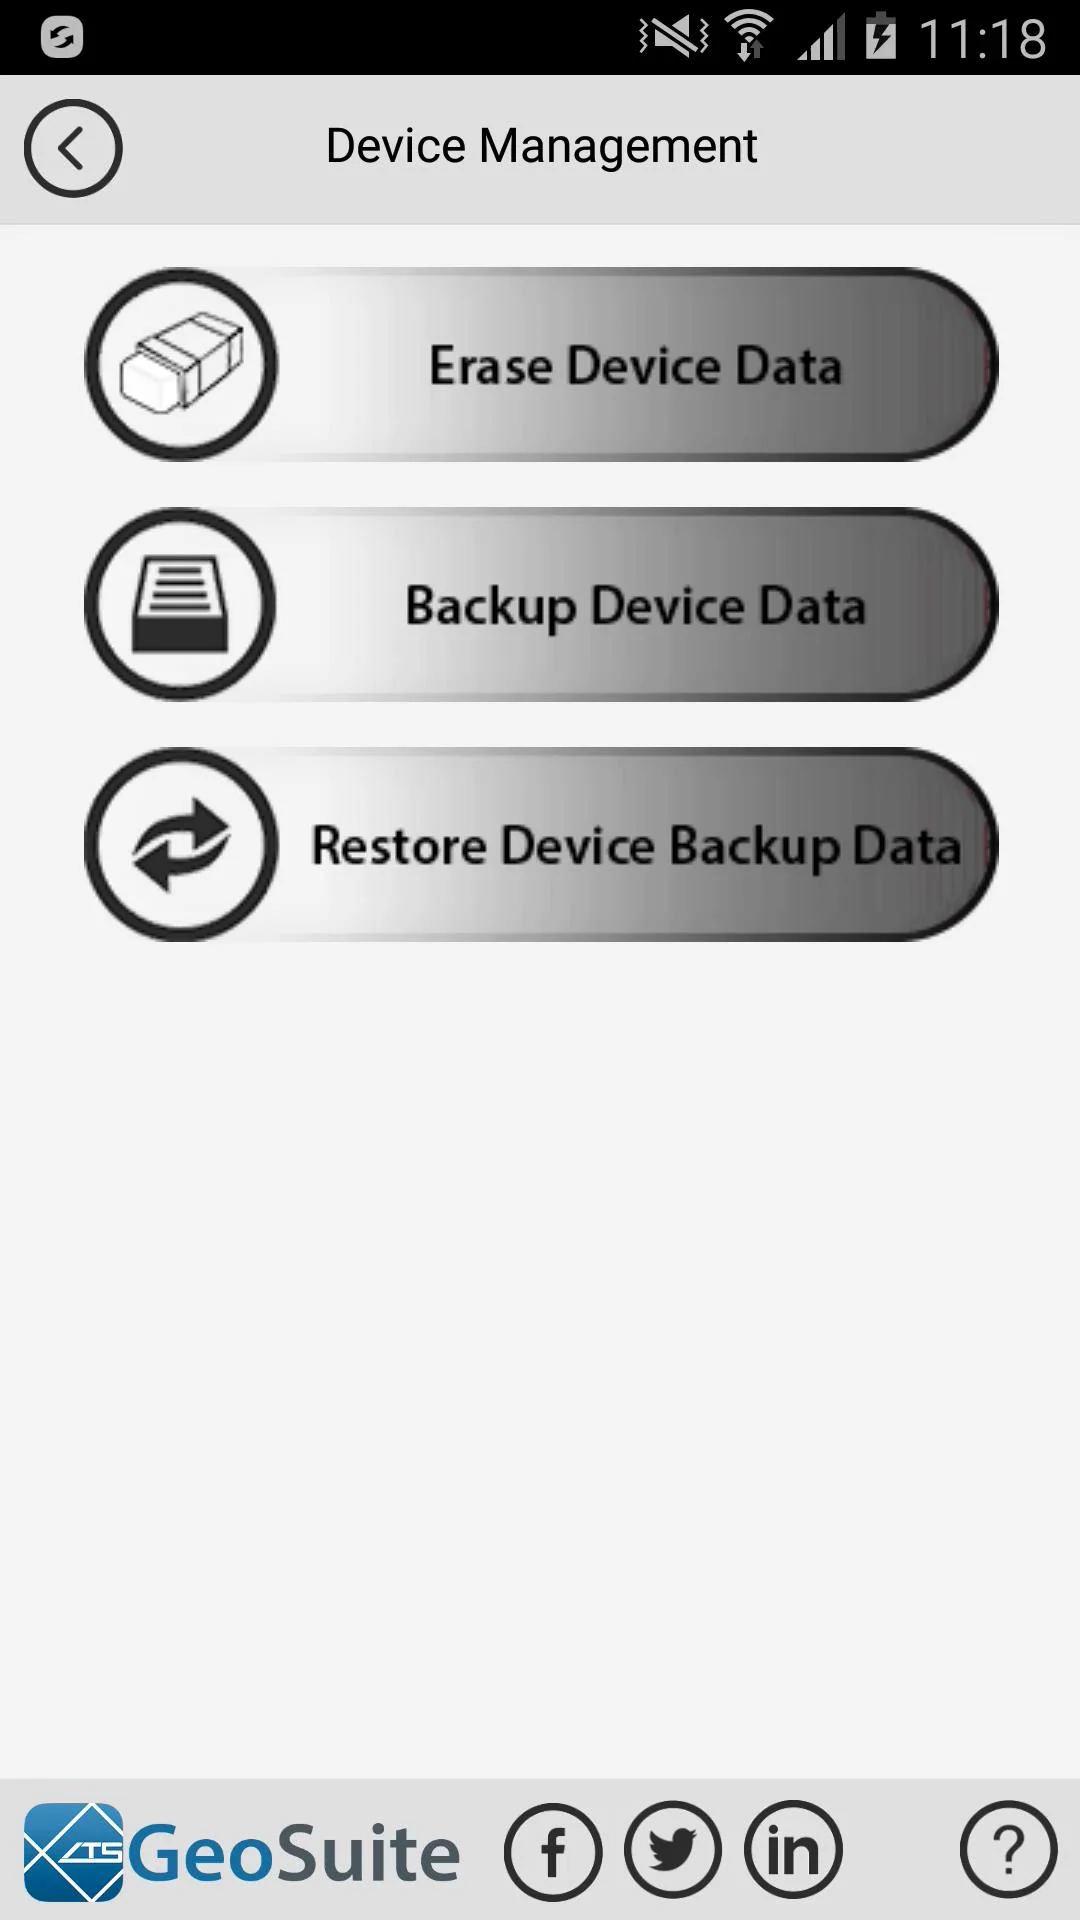This screenshot has height=1920, width=1080.
Task: Open the LinkedIn icon
Action: pos(793,1851)
